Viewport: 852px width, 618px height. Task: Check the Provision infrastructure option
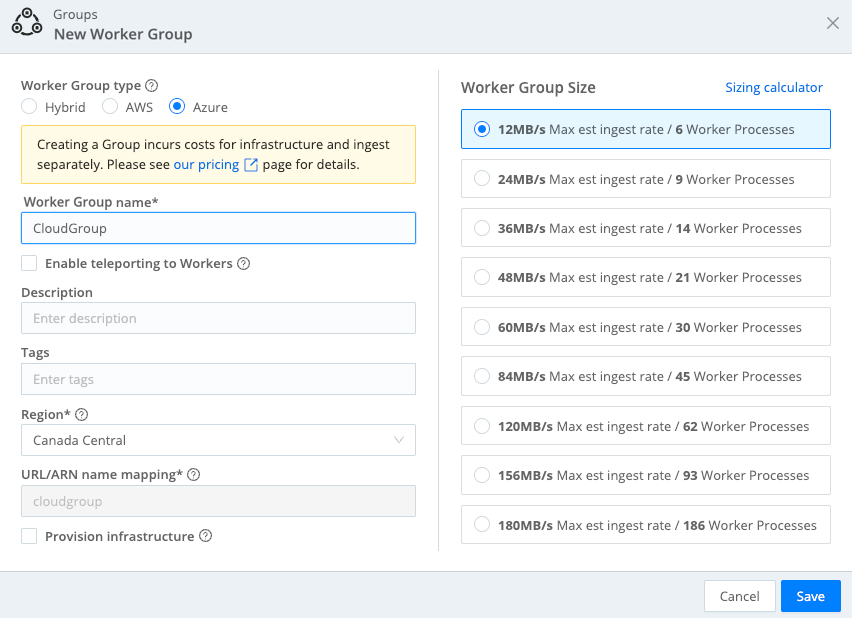point(28,536)
